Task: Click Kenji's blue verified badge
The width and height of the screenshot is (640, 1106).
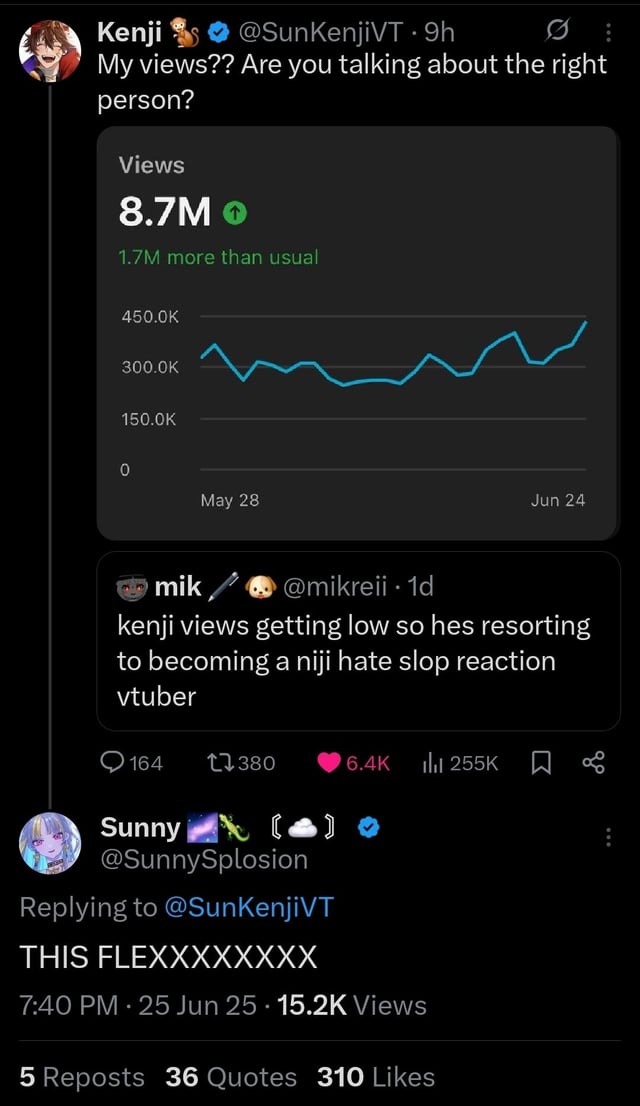Action: tap(213, 33)
